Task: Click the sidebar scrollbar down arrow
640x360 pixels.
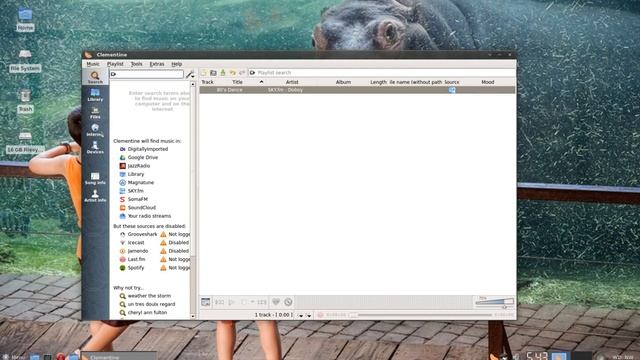Action: point(193,316)
